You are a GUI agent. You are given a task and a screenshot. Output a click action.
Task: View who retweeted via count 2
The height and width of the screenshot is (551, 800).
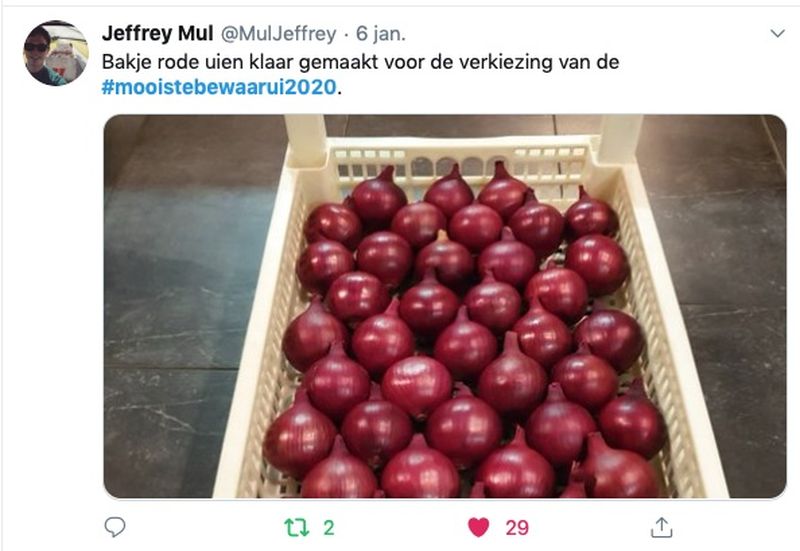pos(329,528)
